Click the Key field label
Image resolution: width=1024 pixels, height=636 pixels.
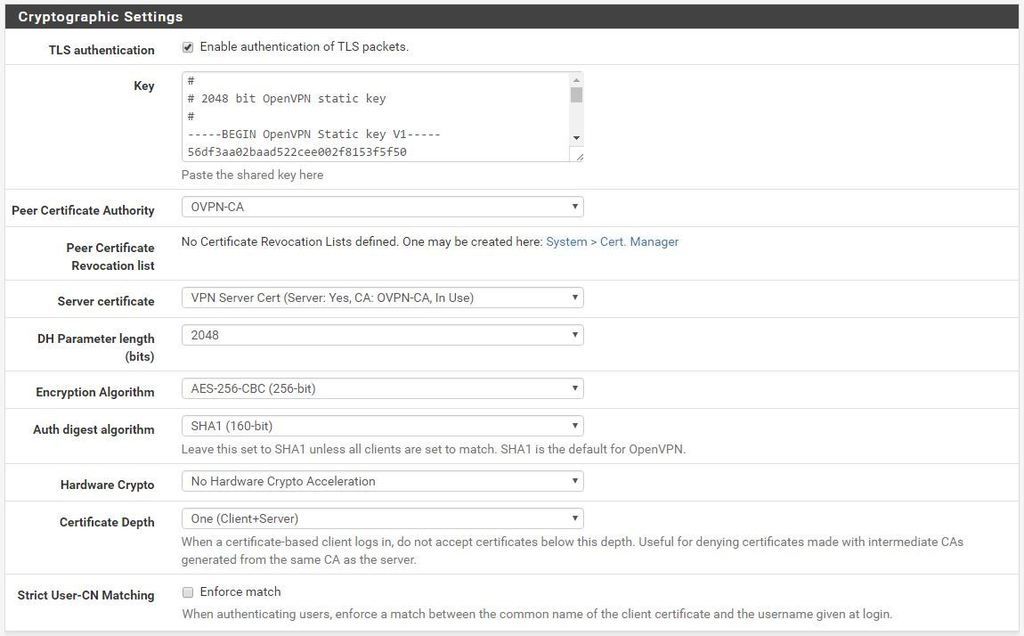[x=144, y=86]
